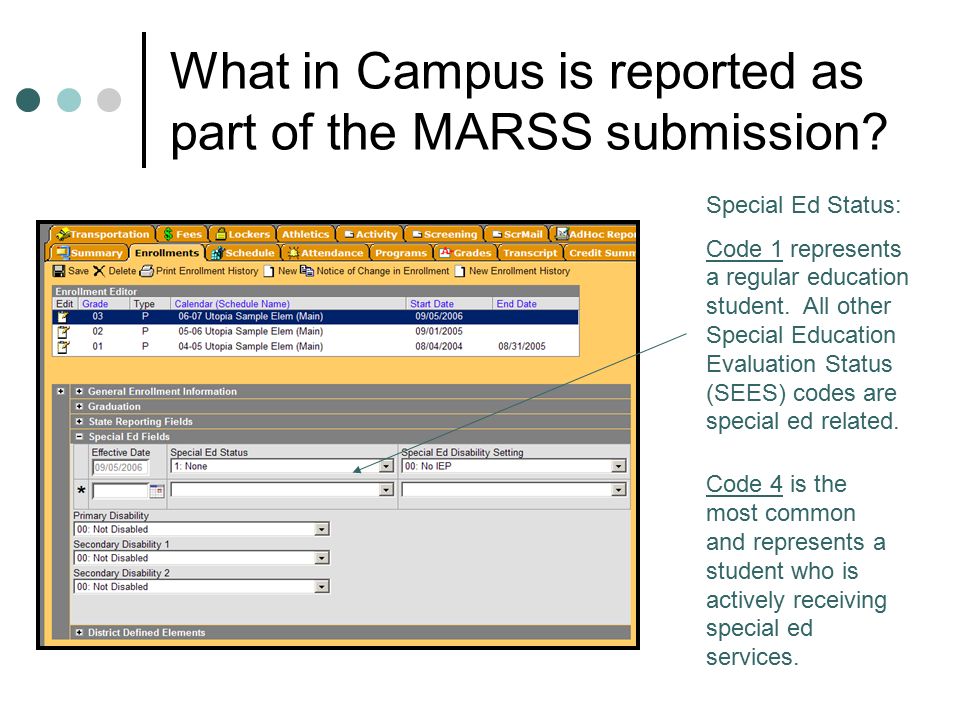960x720 pixels.
Task: Click edit icon for grade 02 enrollment
Action: click(x=63, y=331)
